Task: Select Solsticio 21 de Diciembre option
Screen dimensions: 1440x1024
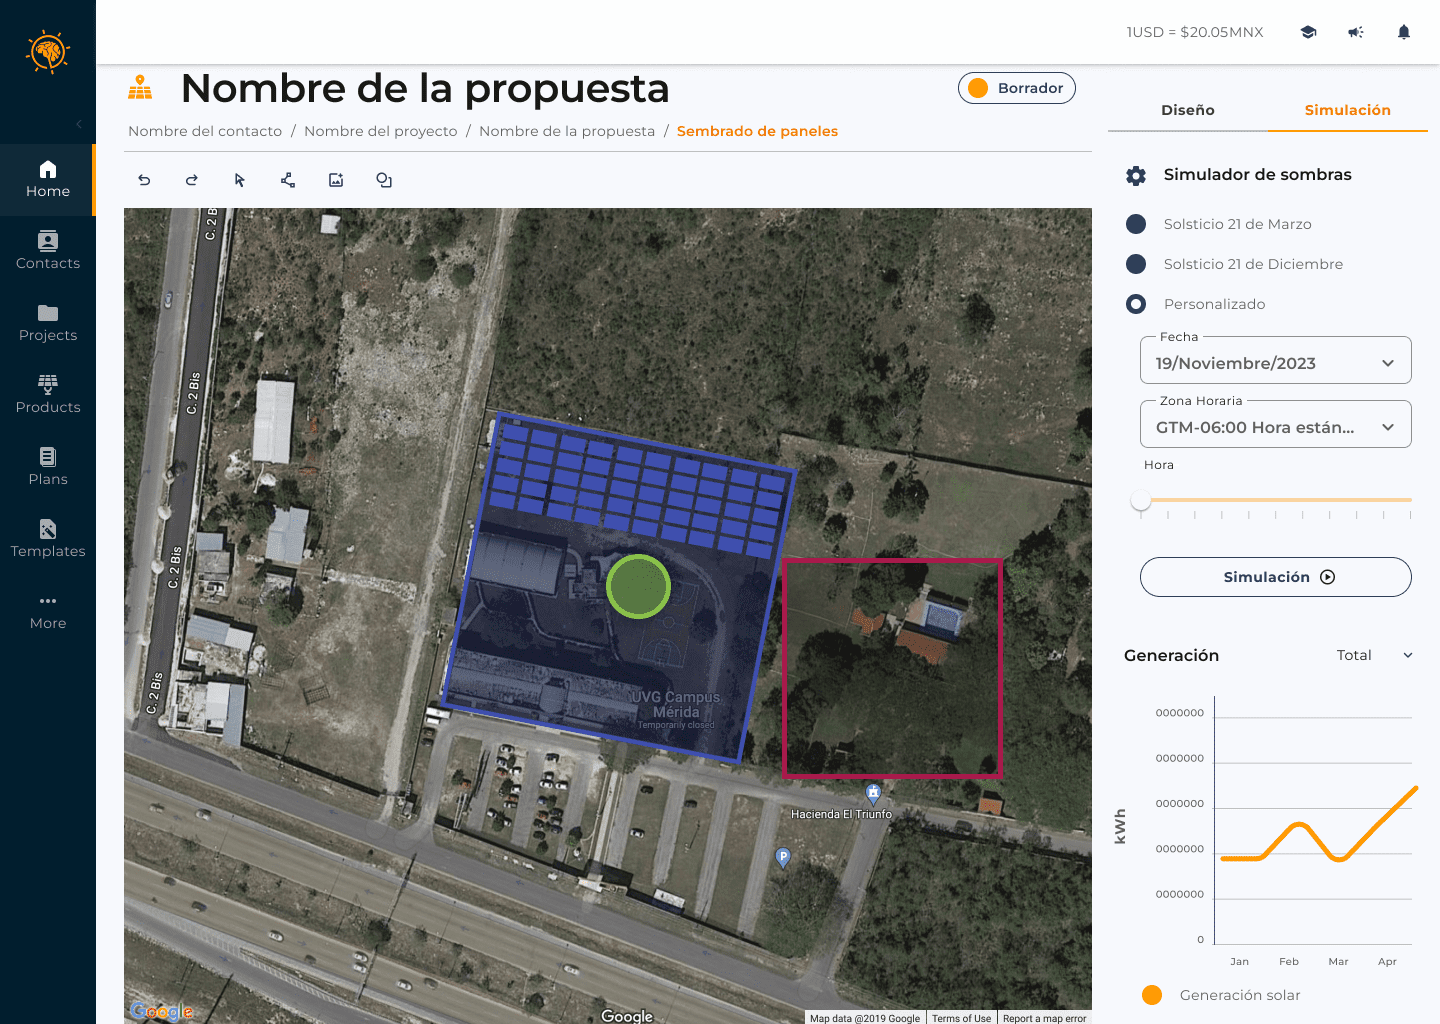Action: pos(1136,264)
